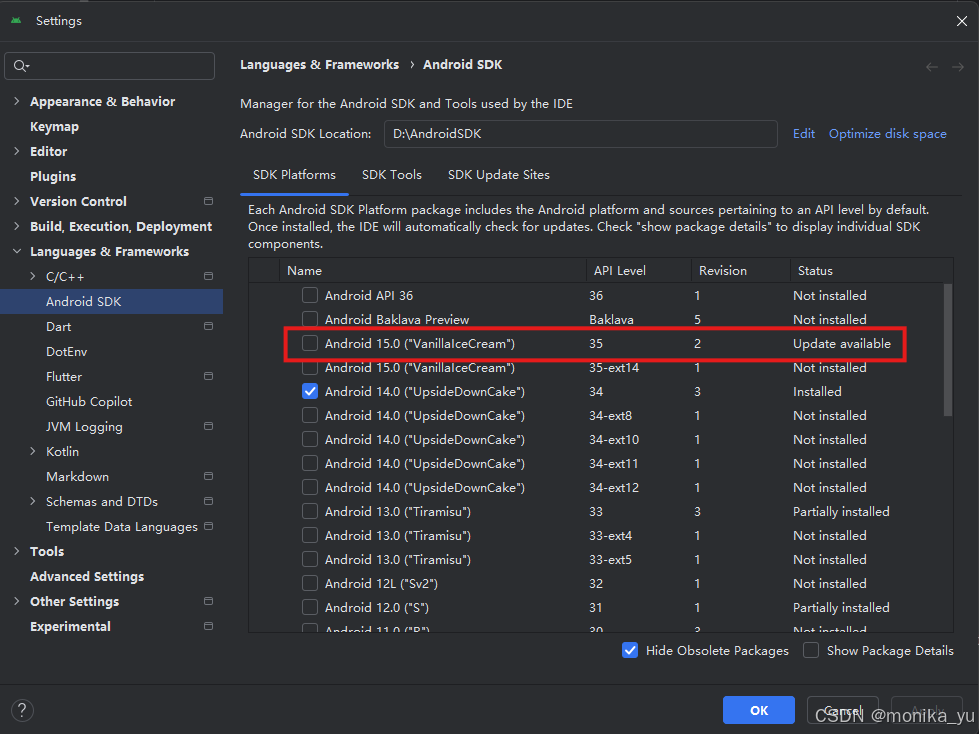Expand the Kotlin settings group
Screen dimensions: 979x734
(x=31, y=451)
